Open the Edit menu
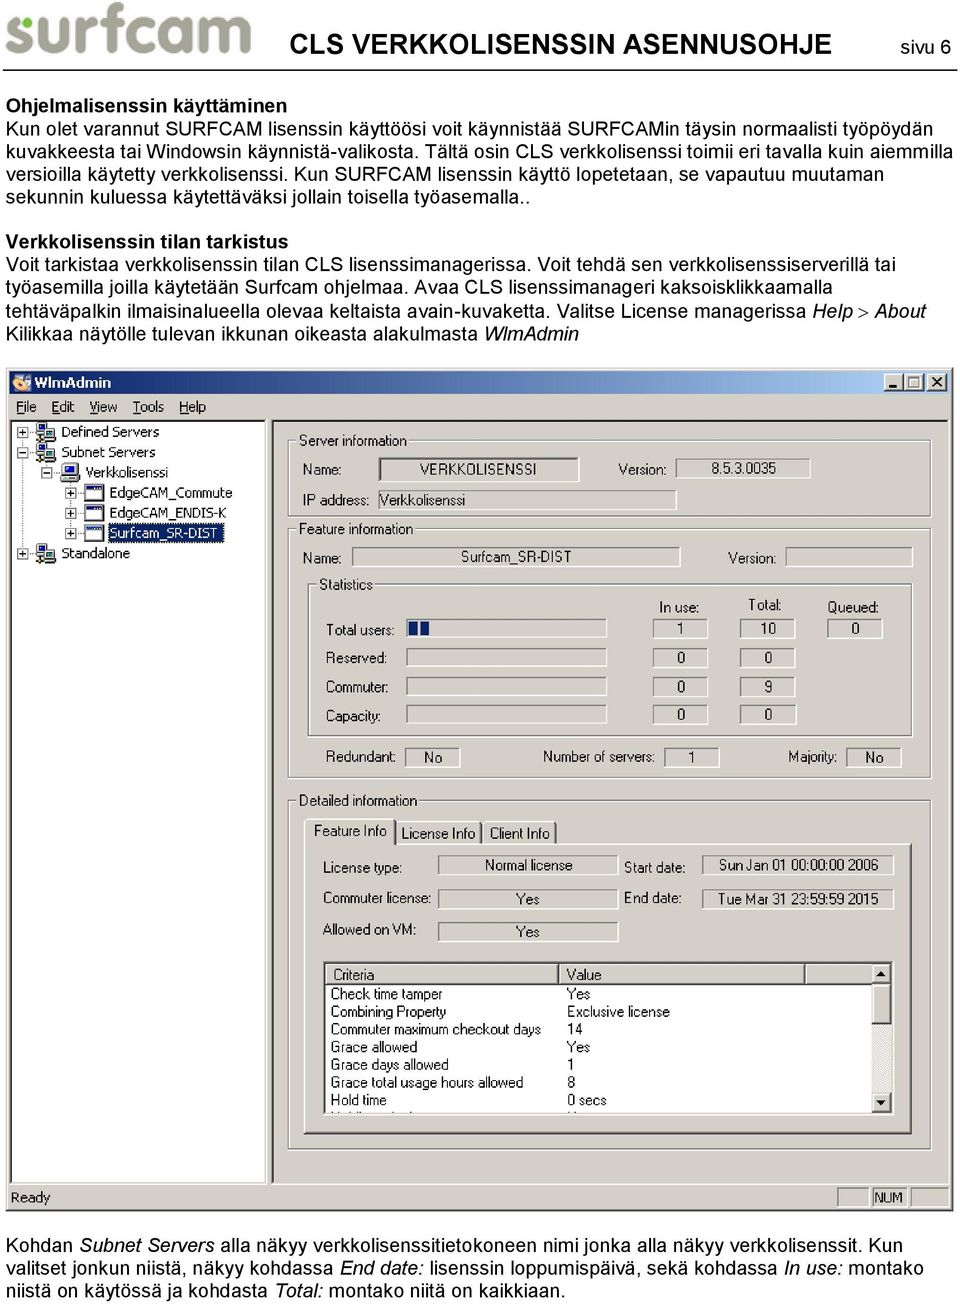 click(x=63, y=407)
